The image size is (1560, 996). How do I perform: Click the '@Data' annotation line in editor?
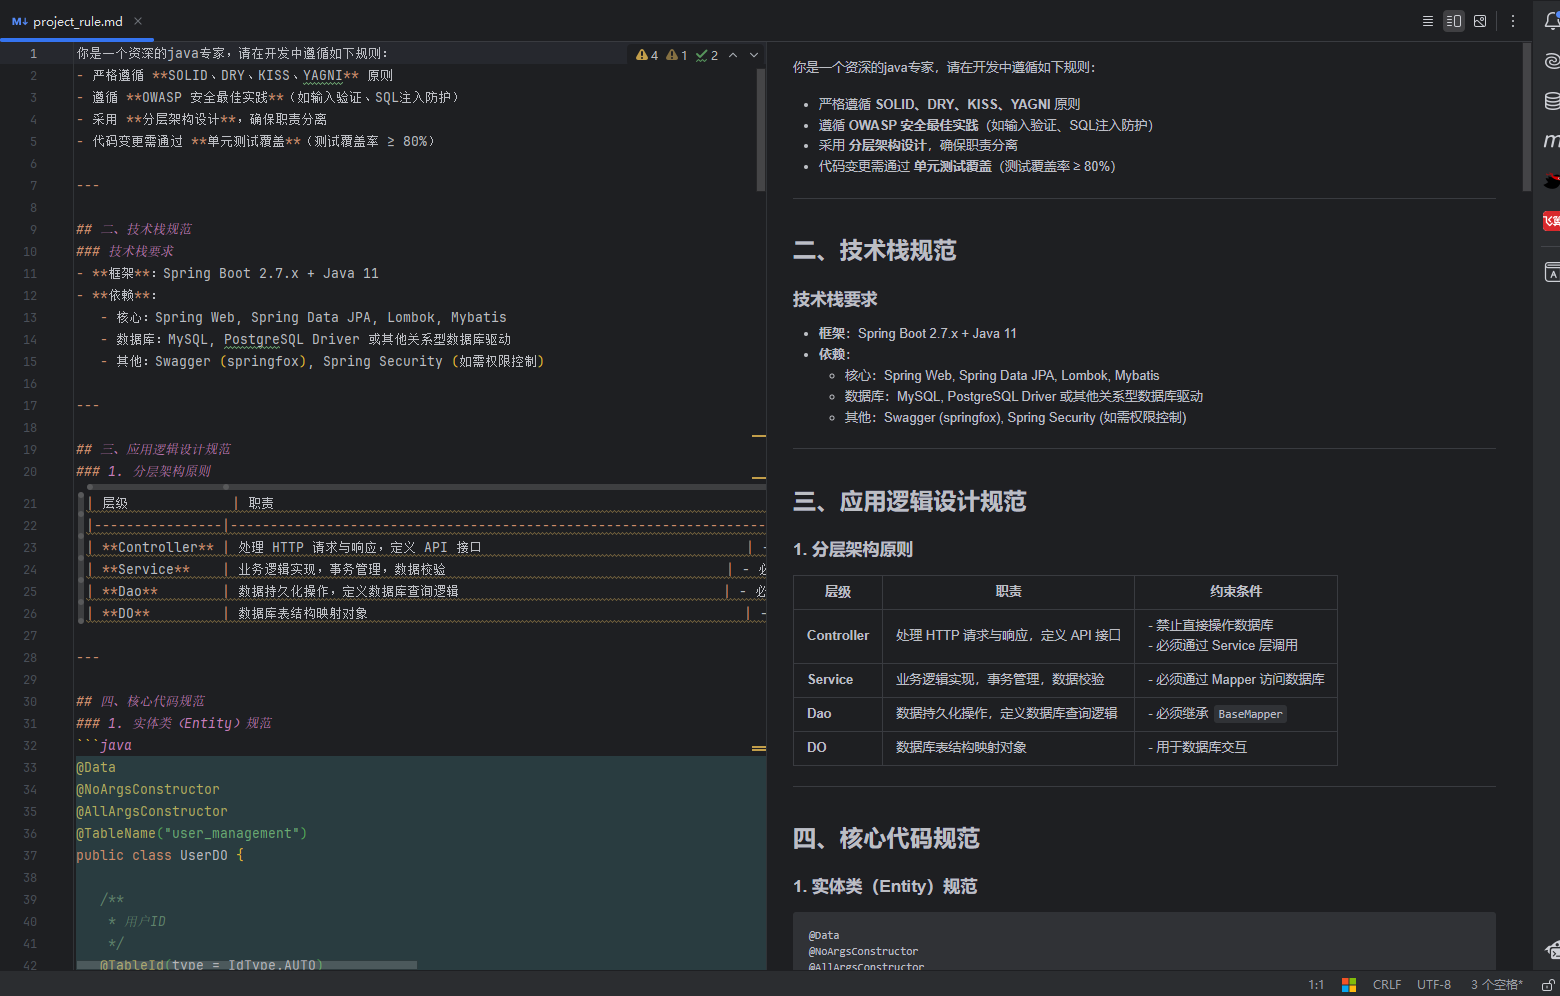(x=96, y=767)
